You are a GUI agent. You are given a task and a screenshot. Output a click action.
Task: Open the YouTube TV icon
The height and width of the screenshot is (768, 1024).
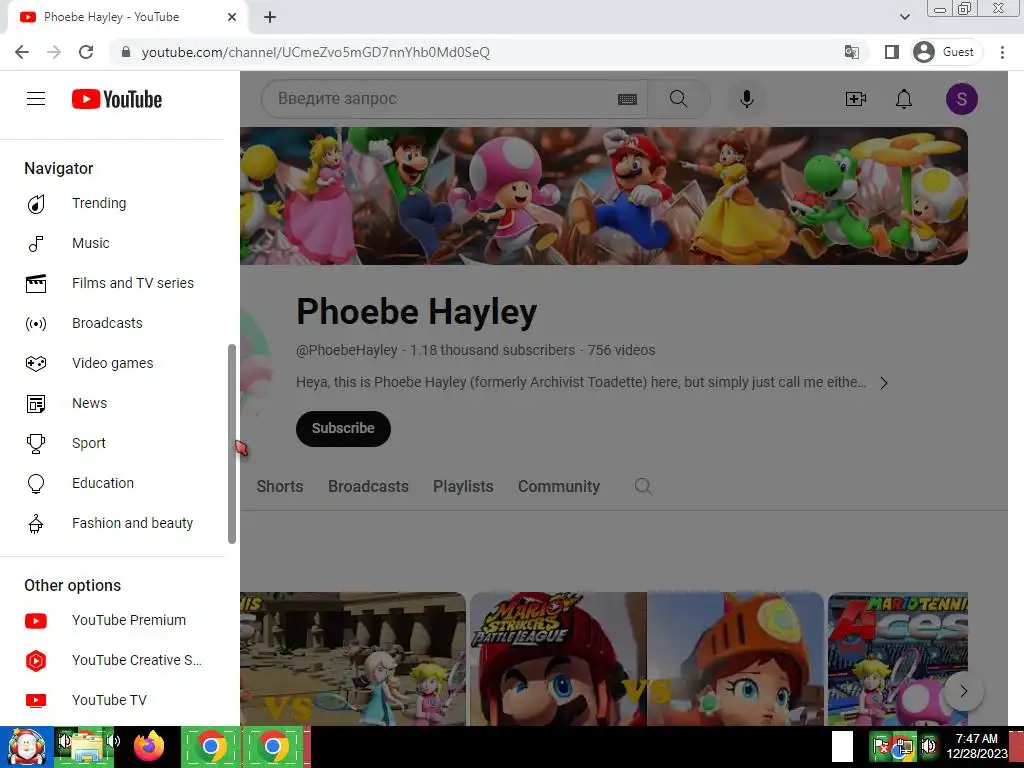point(36,700)
